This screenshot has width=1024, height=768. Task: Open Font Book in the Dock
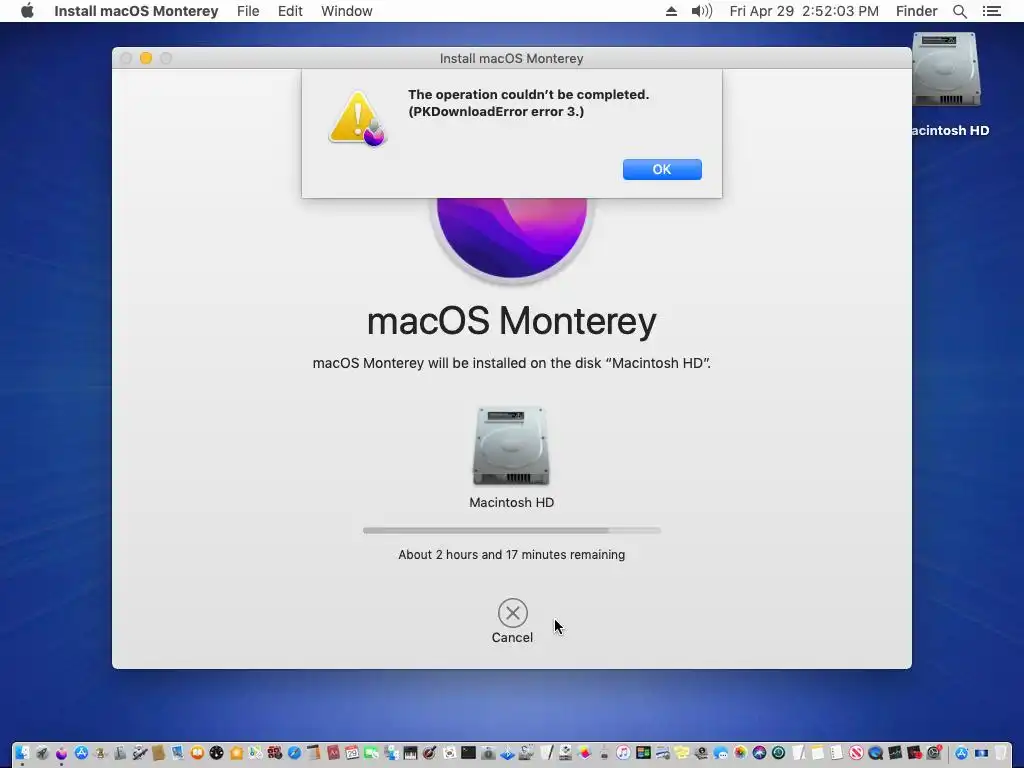pyautogui.click(x=120, y=753)
